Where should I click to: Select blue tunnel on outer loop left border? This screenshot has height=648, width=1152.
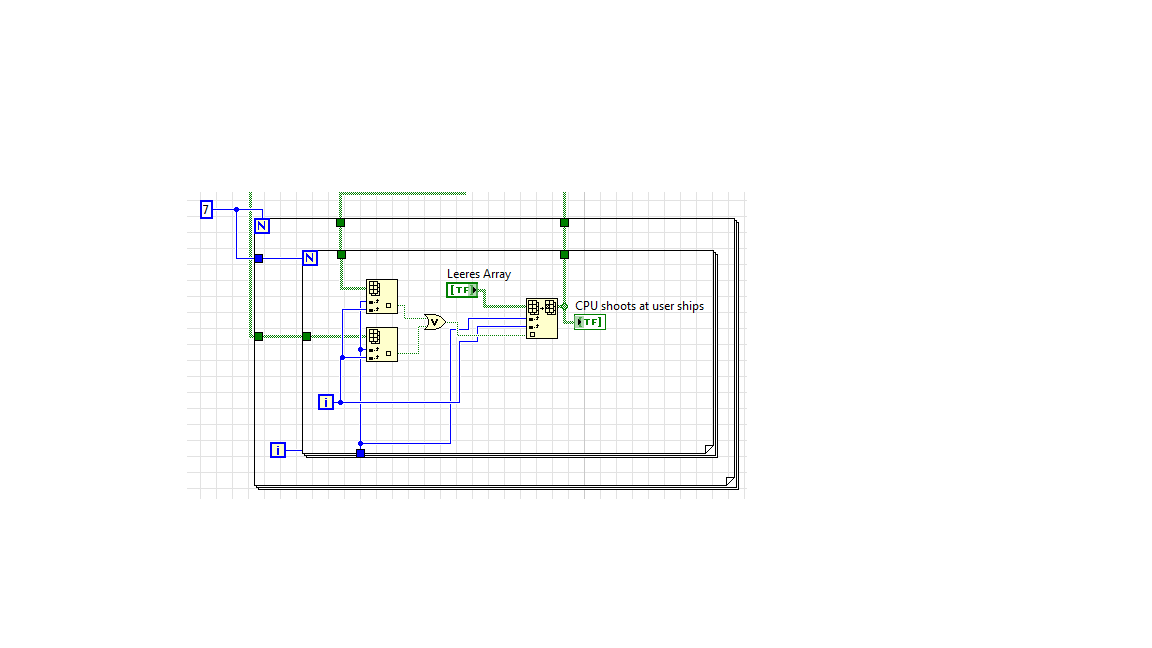(x=259, y=259)
